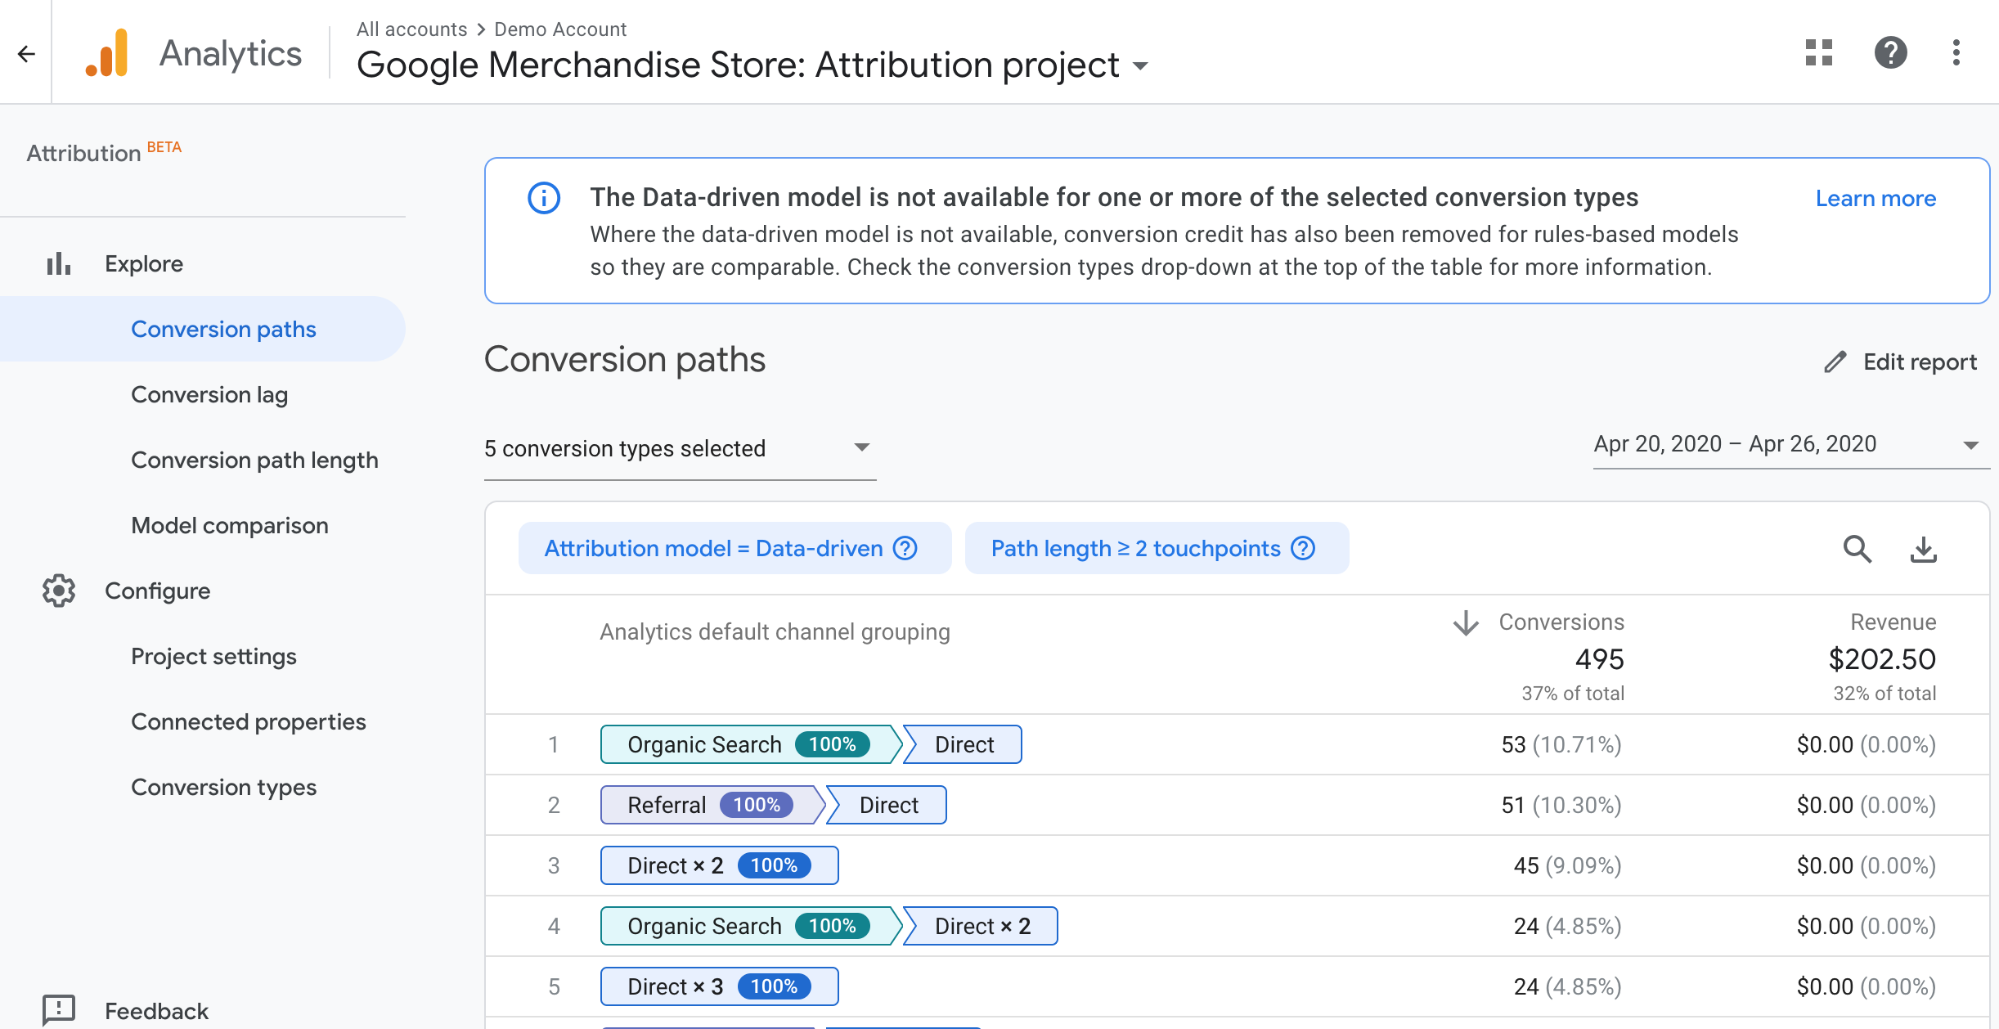
Task: Open Conversion lag report
Action: 209,395
